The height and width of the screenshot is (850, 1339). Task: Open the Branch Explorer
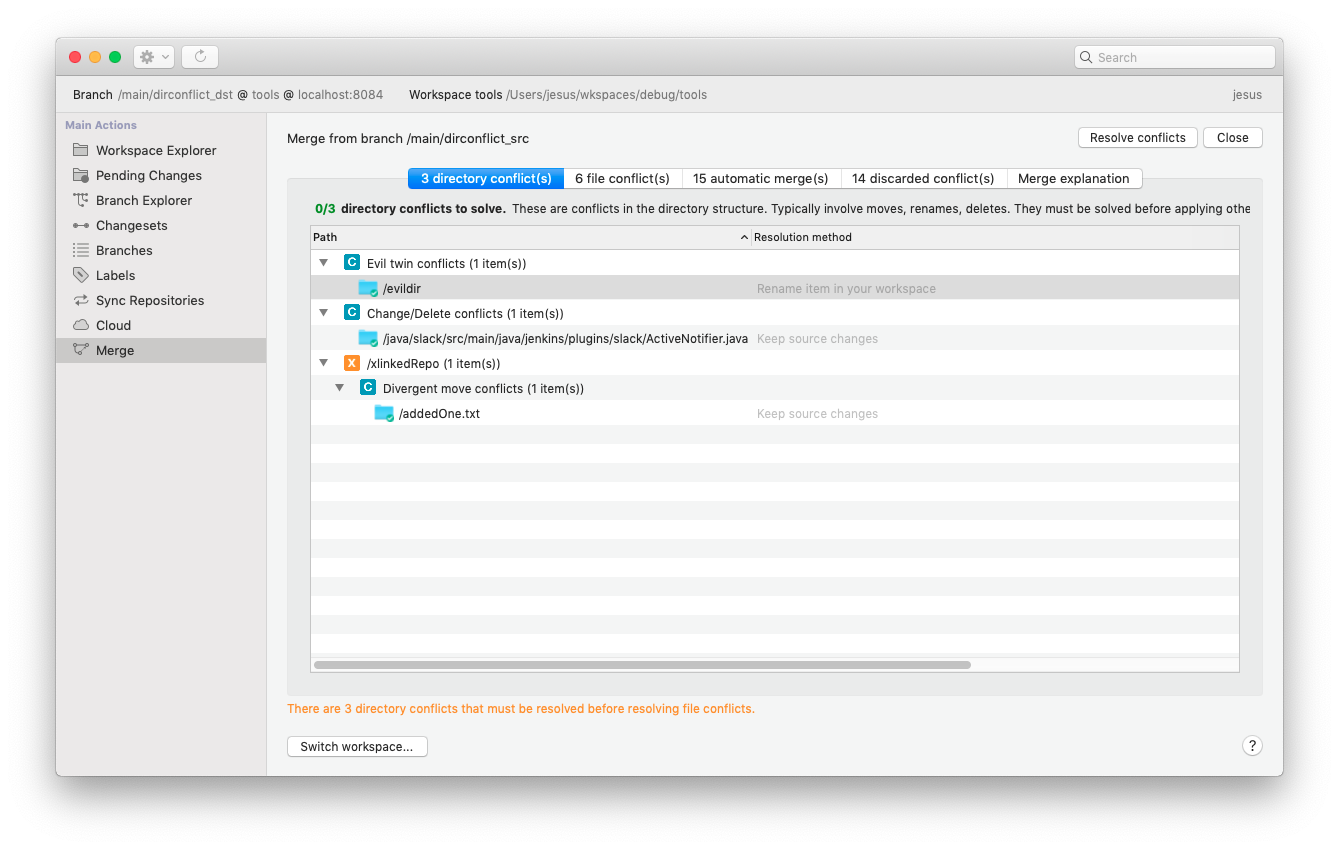(145, 200)
